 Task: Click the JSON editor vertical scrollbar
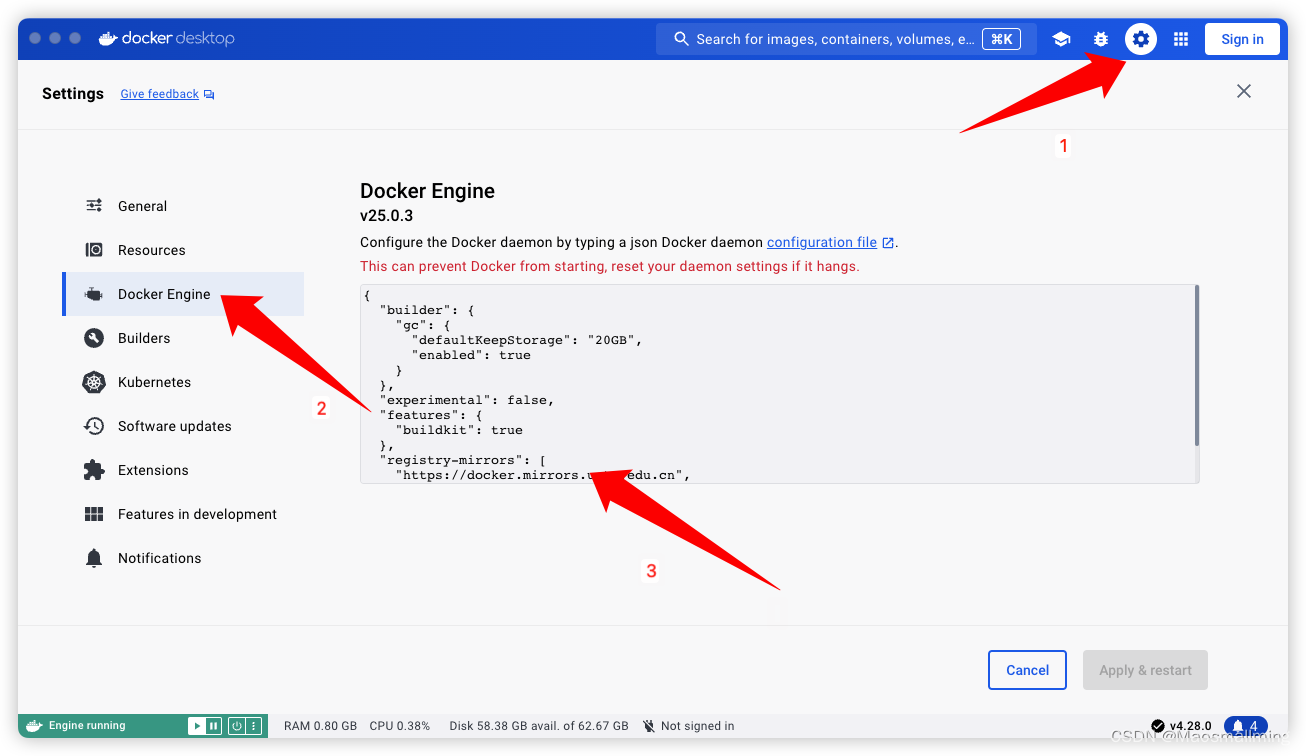[1196, 365]
